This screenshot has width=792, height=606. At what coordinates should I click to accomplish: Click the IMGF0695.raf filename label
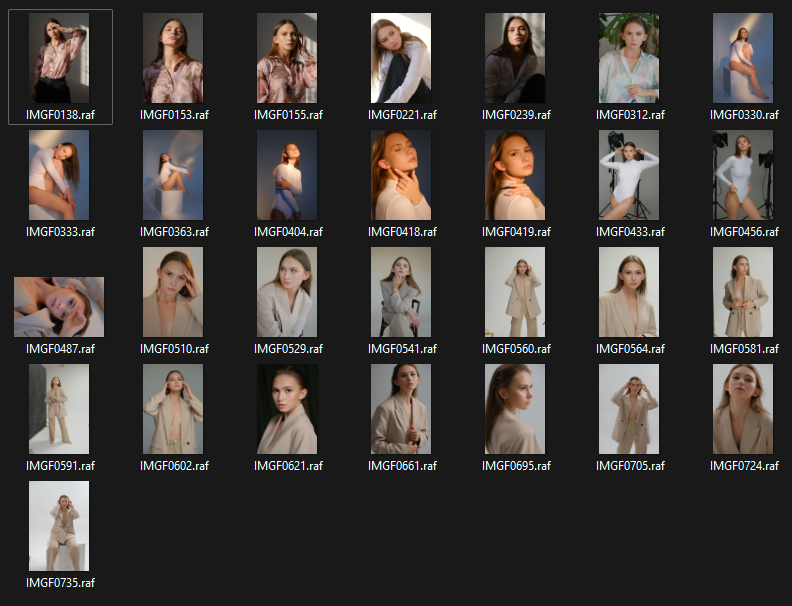pos(516,466)
